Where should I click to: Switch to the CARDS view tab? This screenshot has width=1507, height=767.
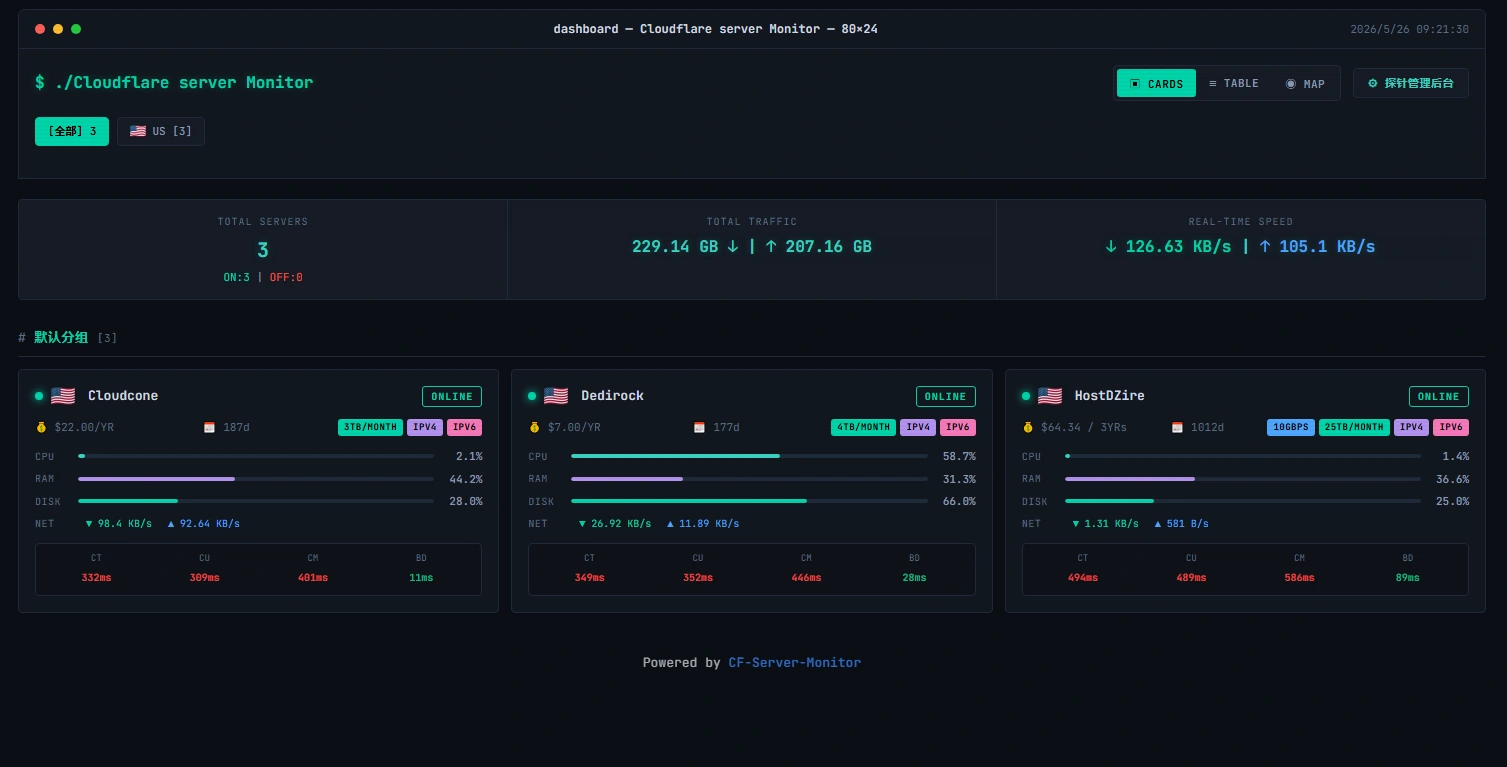[1156, 84]
